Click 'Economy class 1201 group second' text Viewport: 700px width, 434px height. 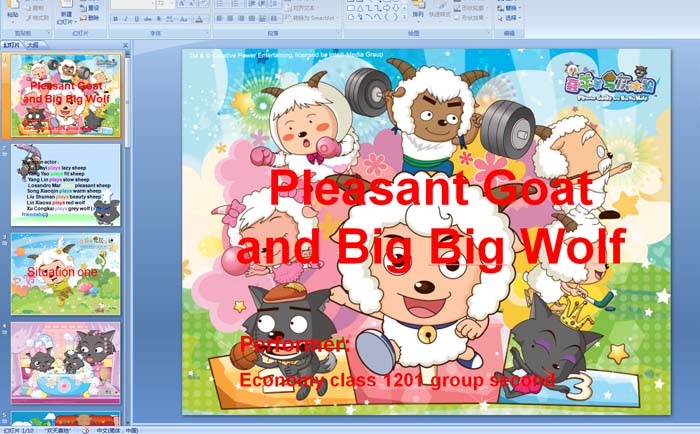(397, 380)
